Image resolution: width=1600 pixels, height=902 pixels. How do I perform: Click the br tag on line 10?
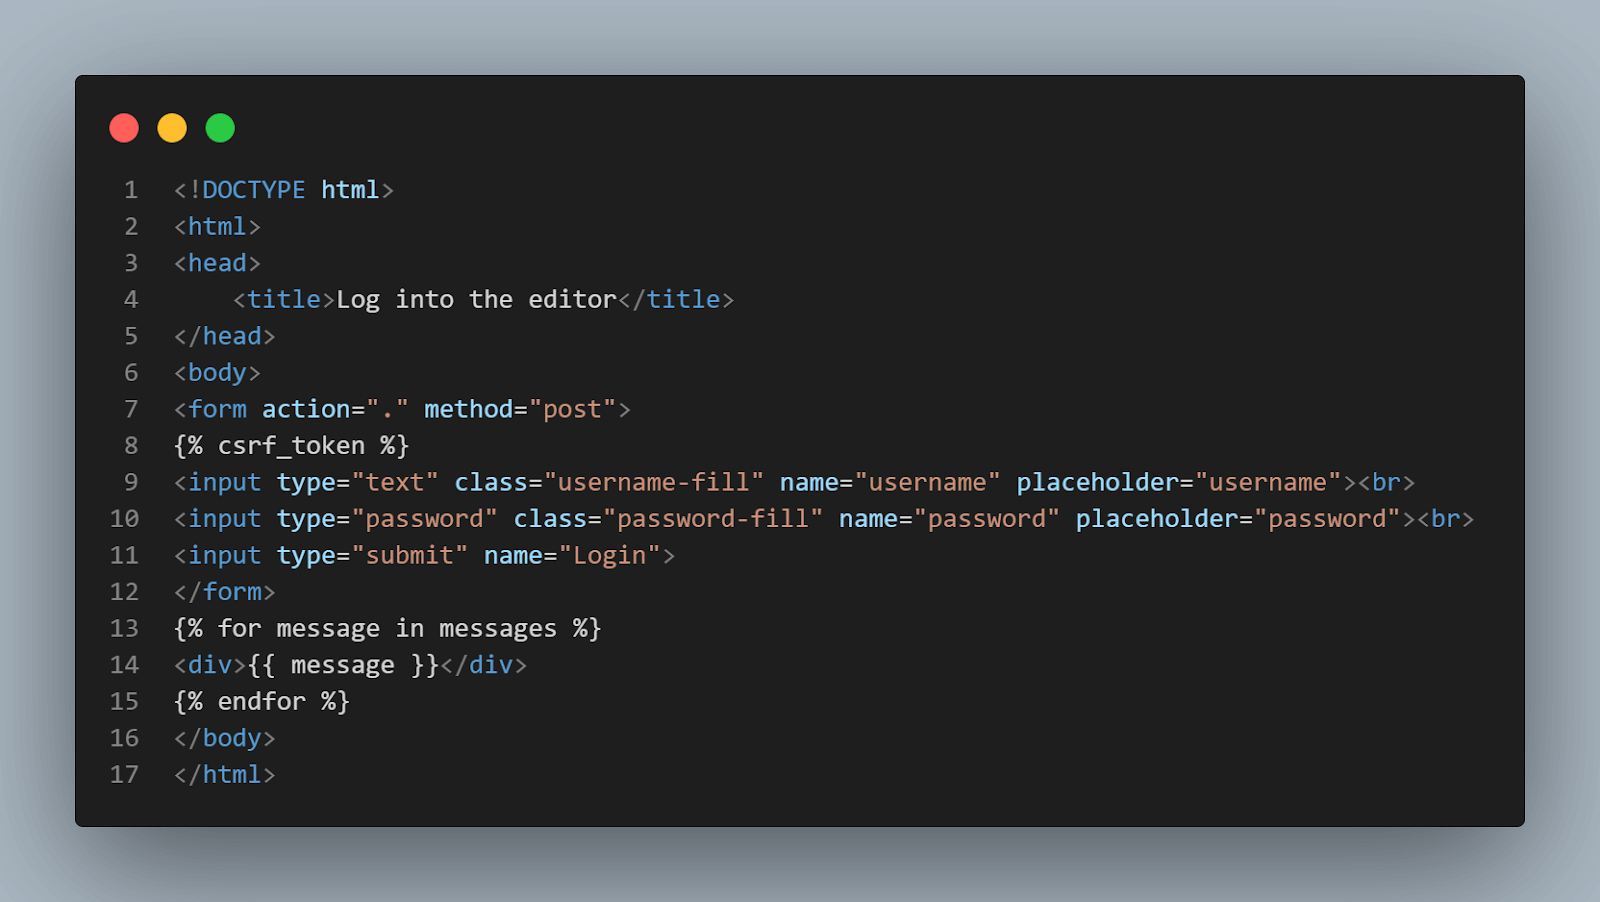point(1446,518)
